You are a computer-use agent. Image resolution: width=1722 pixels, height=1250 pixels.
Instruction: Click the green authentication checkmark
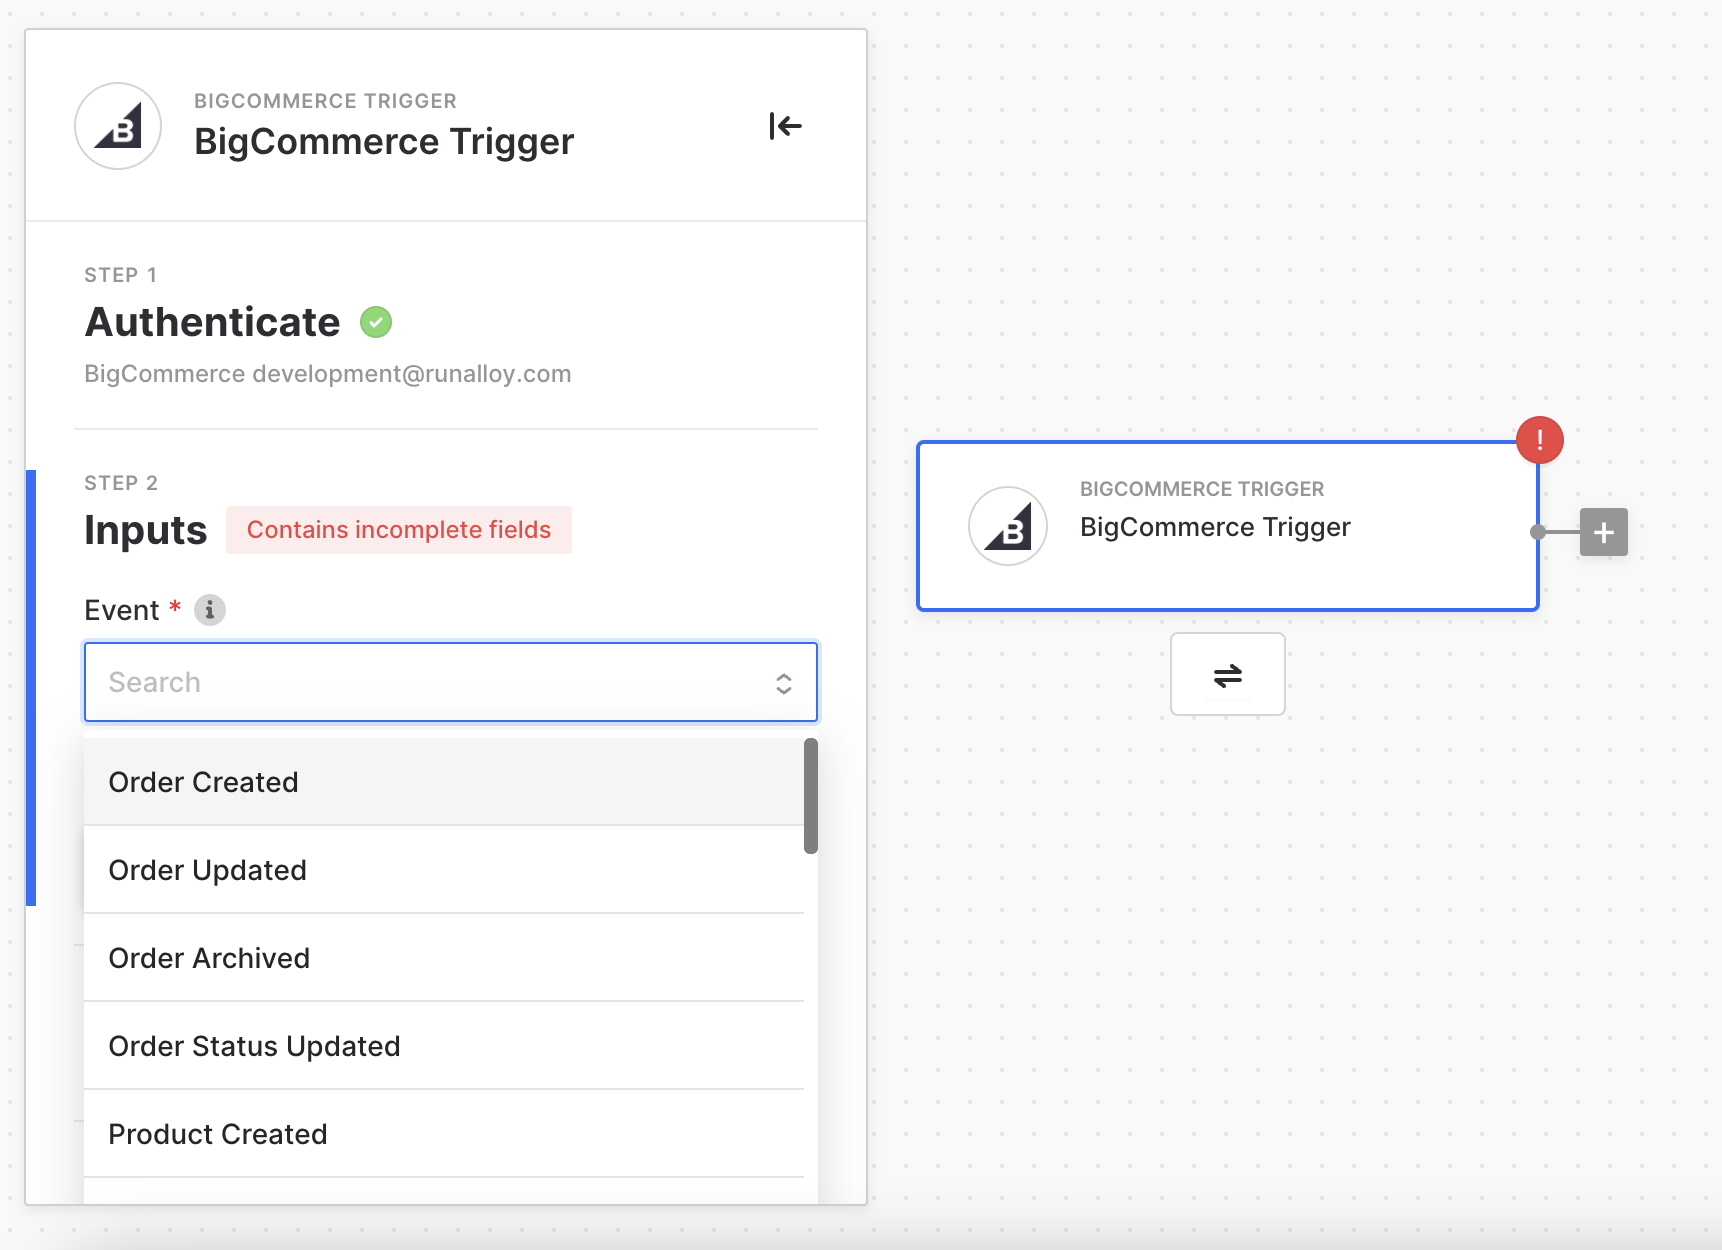[376, 322]
